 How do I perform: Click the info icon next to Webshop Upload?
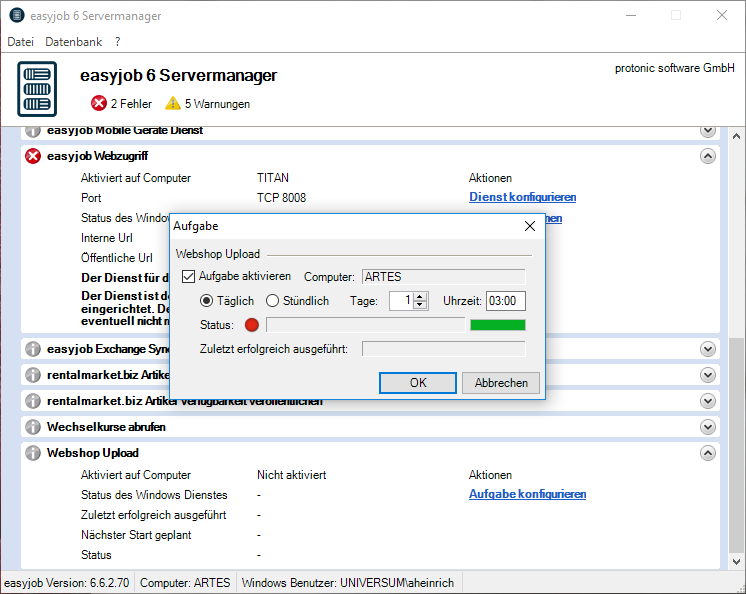coord(33,453)
